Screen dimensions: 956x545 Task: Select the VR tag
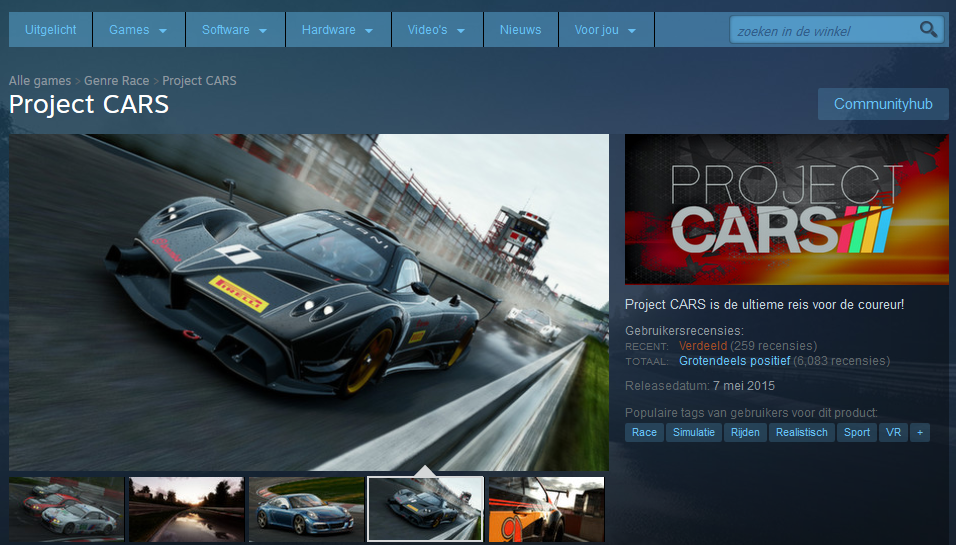[893, 432]
